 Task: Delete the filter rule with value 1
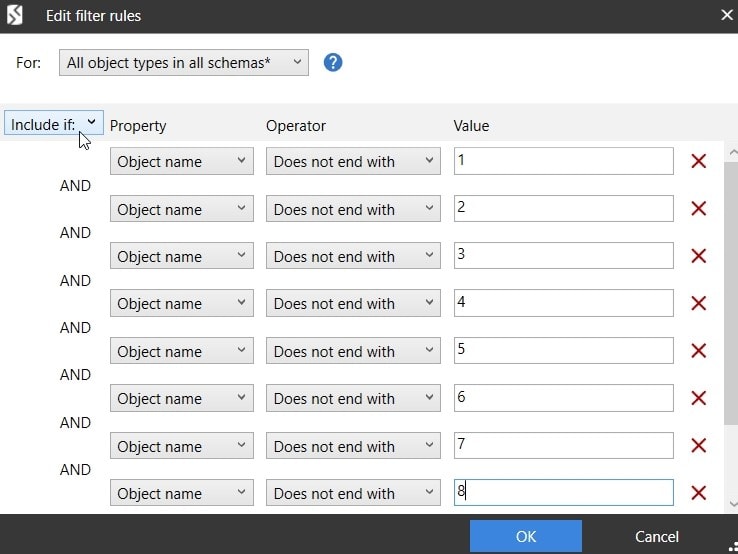[698, 161]
